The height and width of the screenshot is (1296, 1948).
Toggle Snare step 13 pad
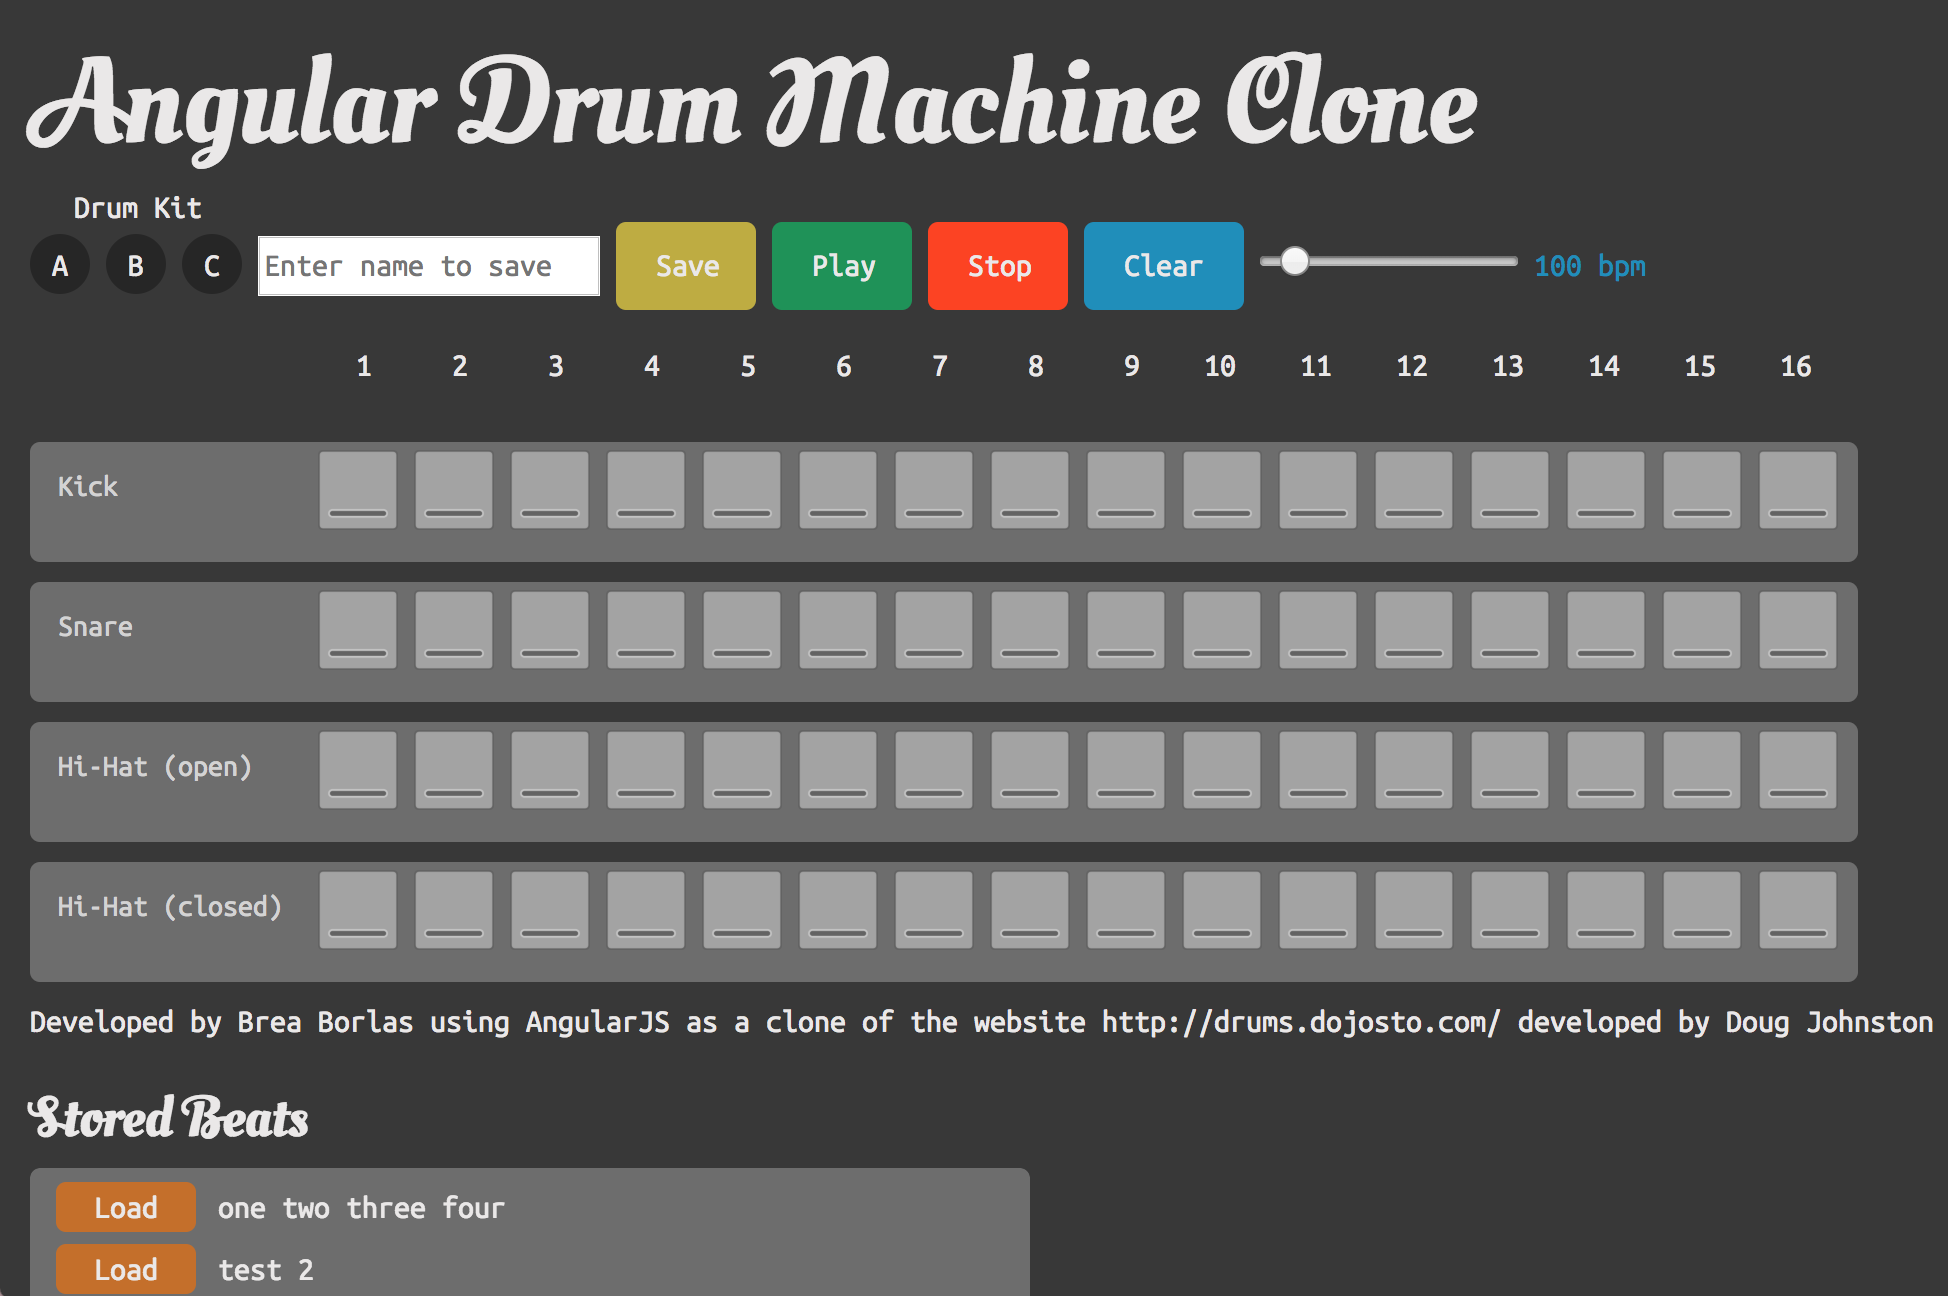tap(1510, 630)
